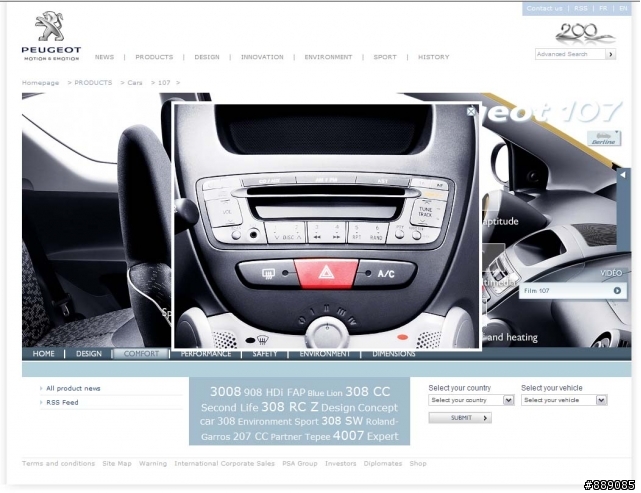Focus the Advanced Search field

tap(570, 54)
